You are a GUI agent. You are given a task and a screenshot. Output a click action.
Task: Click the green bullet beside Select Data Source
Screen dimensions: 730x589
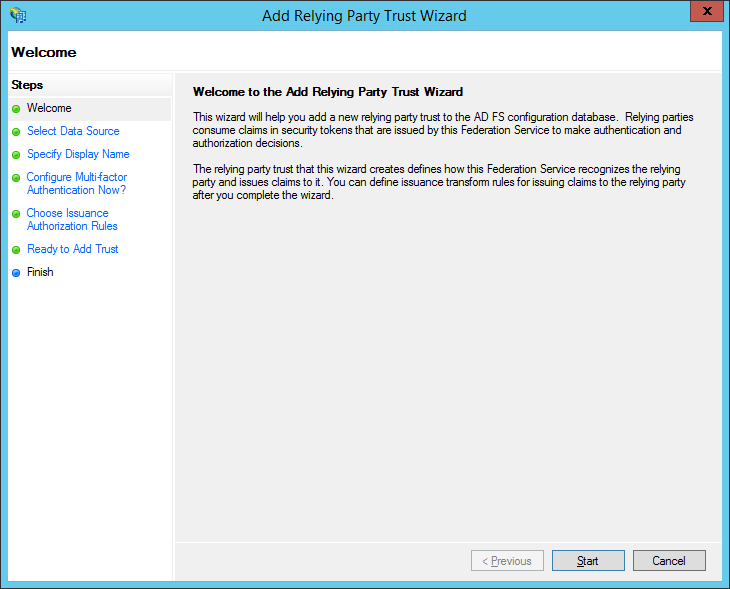tap(16, 132)
